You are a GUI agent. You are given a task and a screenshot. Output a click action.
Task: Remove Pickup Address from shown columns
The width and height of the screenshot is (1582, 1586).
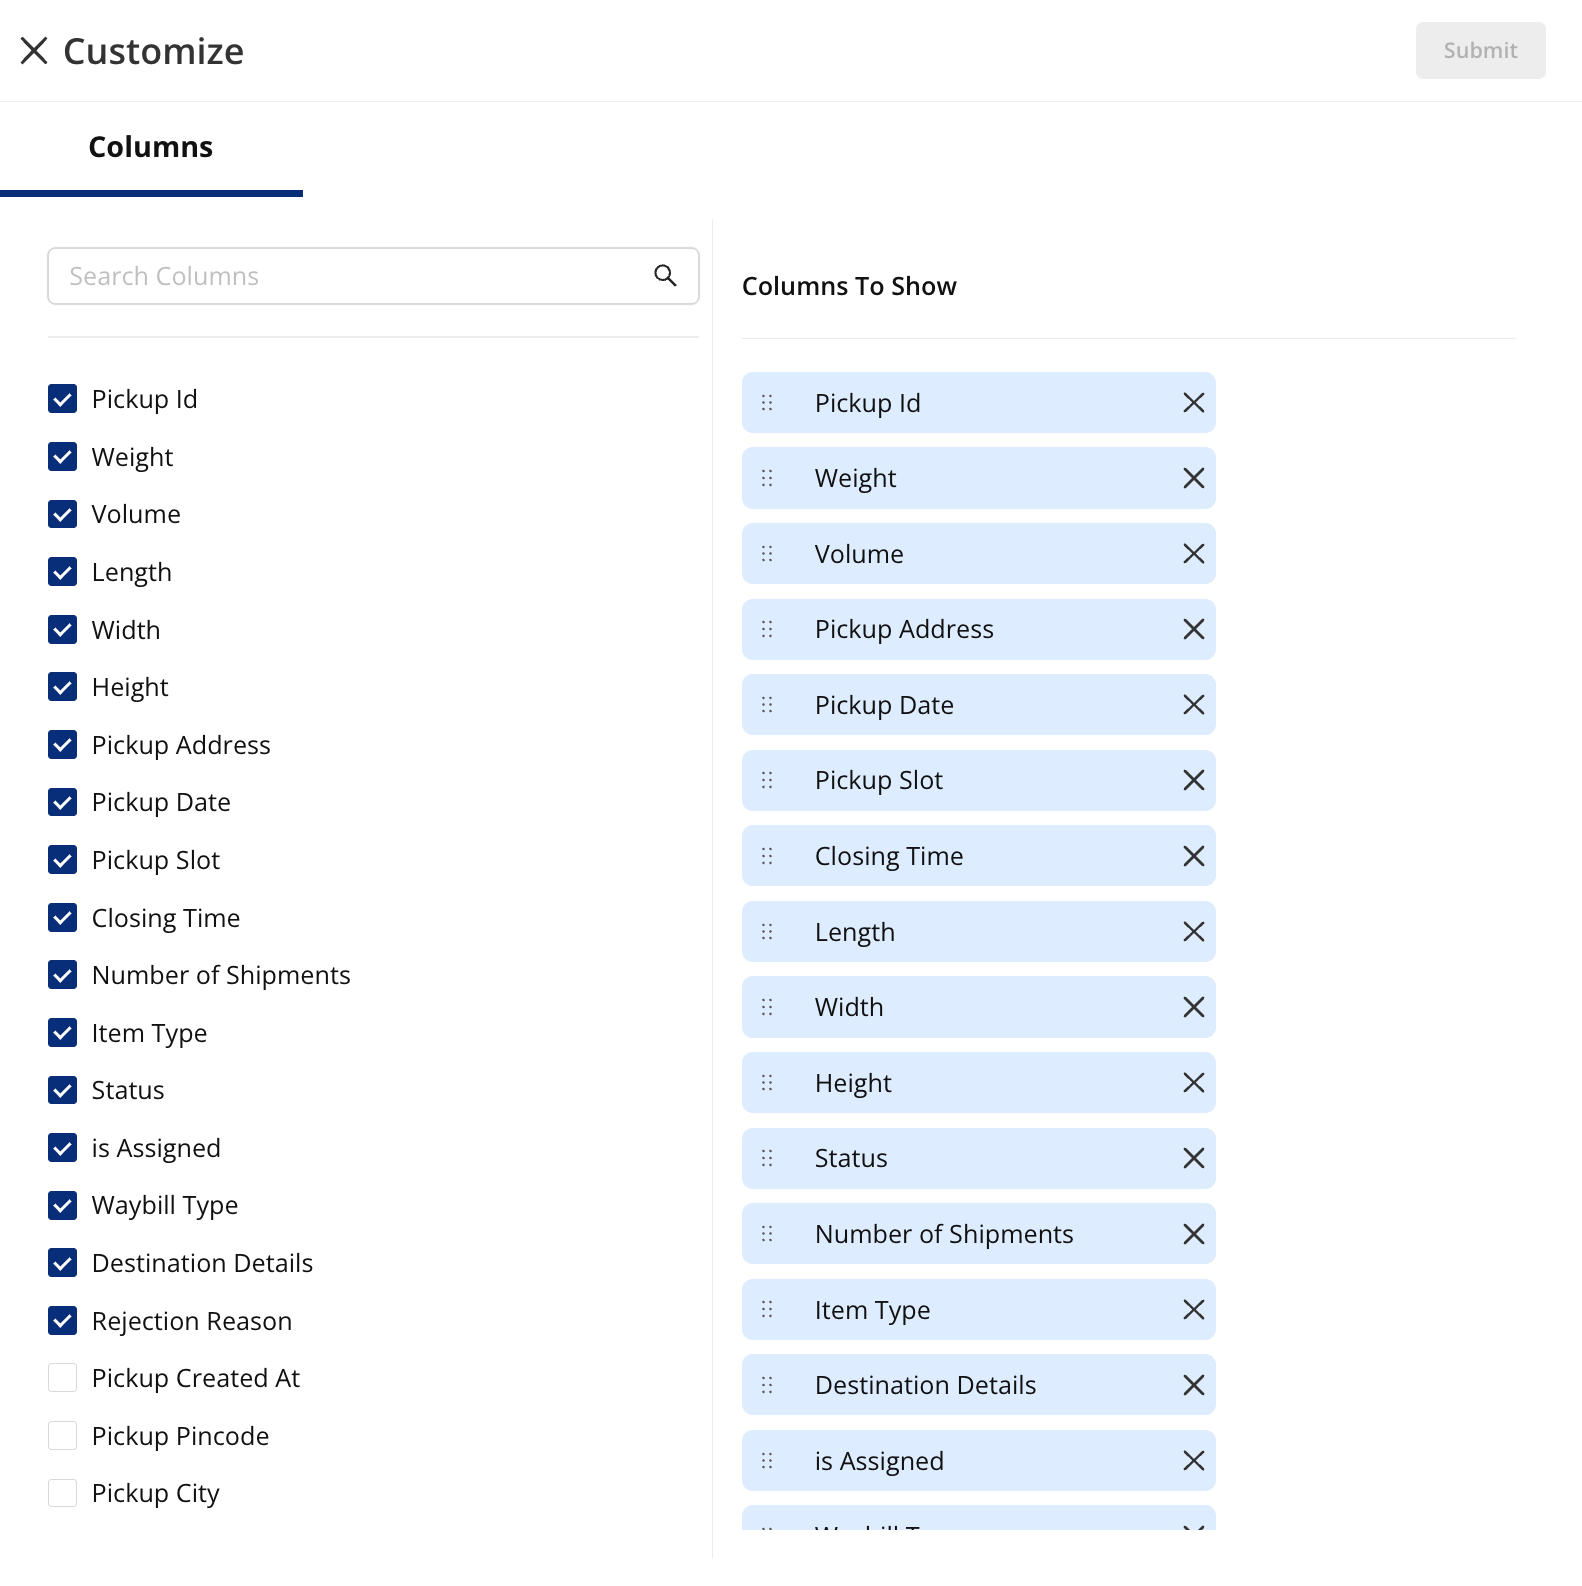[x=1193, y=629]
